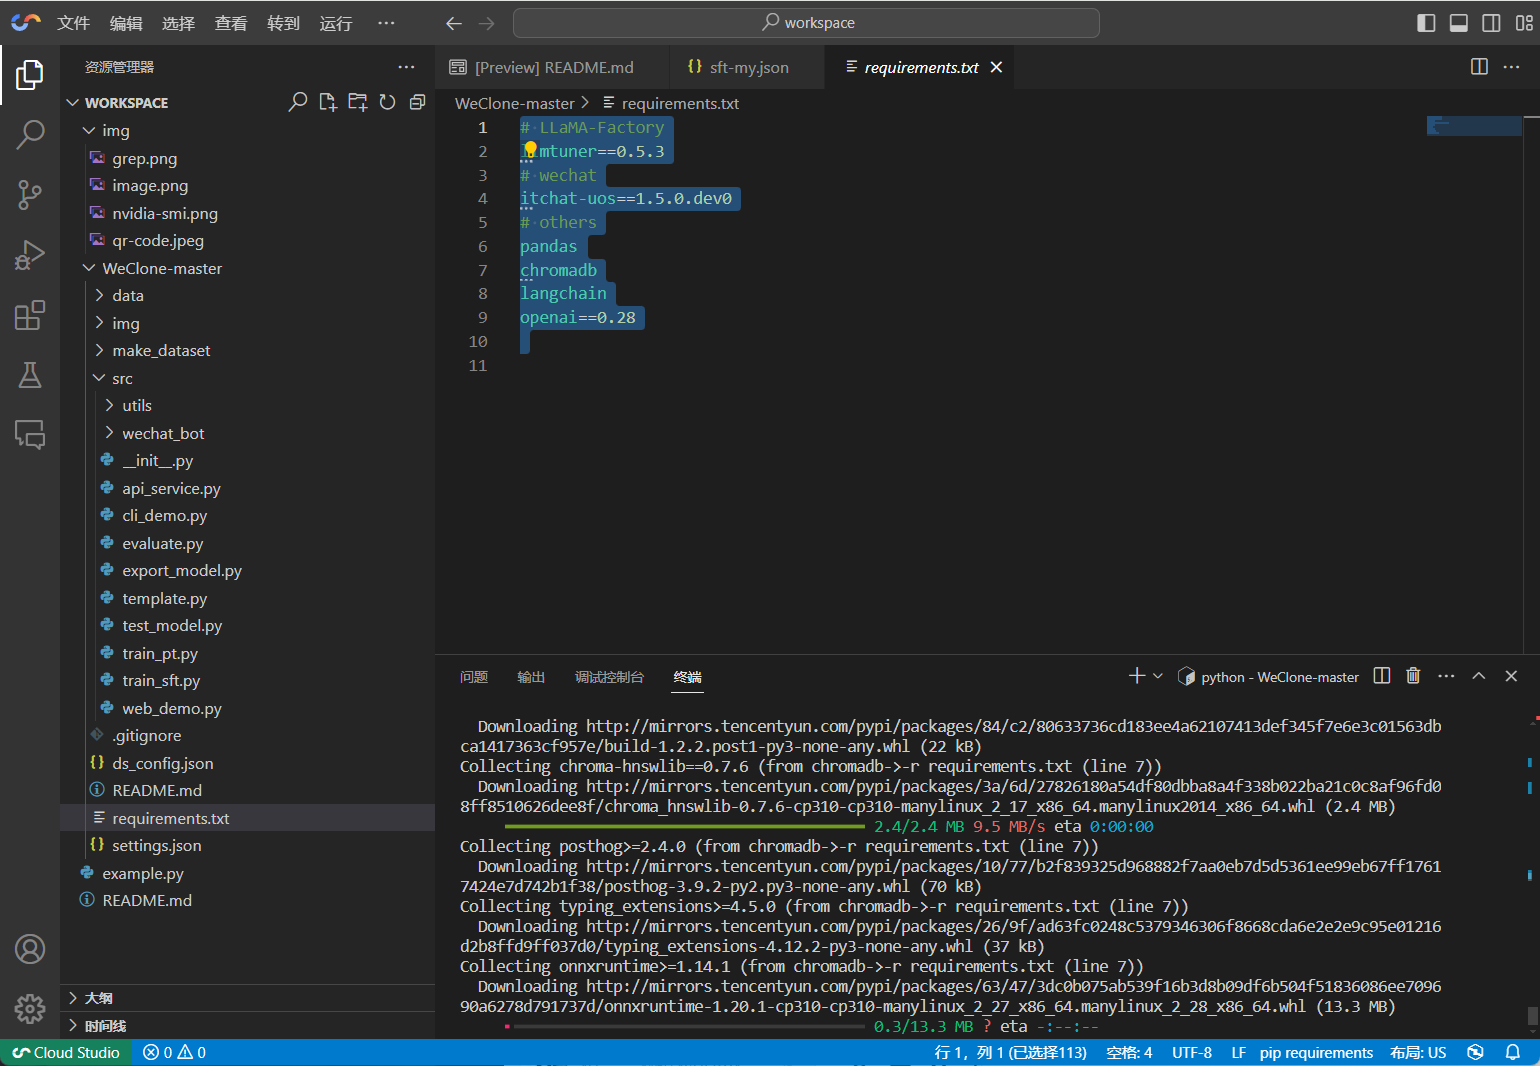Screen dimensions: 1540x1066
Task: Open the Search view in activity bar
Action: click(30, 134)
